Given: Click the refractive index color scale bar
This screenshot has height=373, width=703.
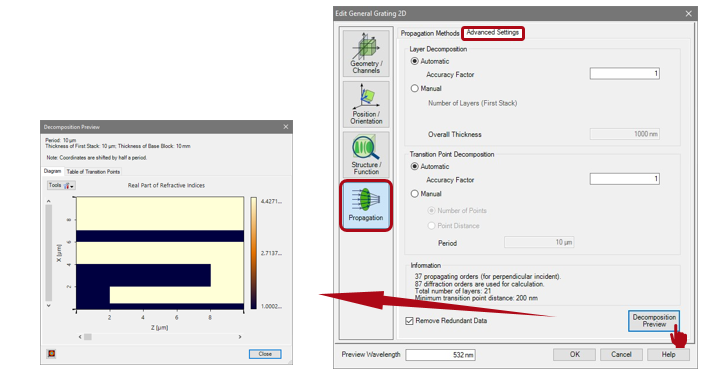Looking at the screenshot, I should (254, 253).
